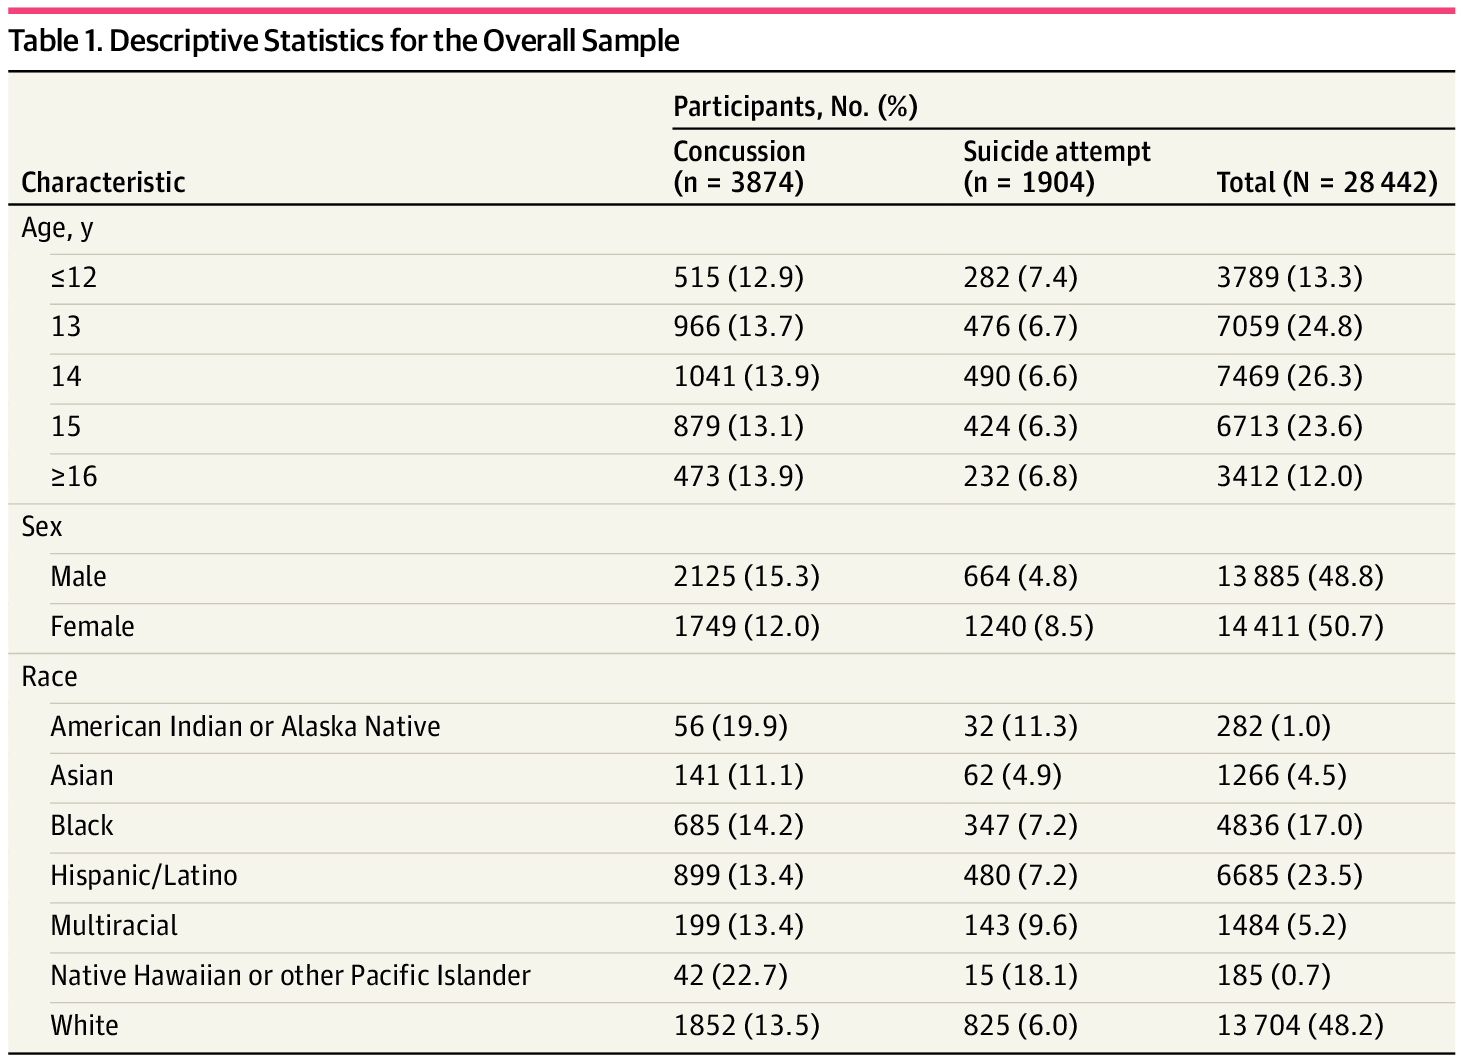The width and height of the screenshot is (1463, 1063).
Task: Click the 'Suicide attempt (n = 1904)' column header
Action: [1056, 166]
